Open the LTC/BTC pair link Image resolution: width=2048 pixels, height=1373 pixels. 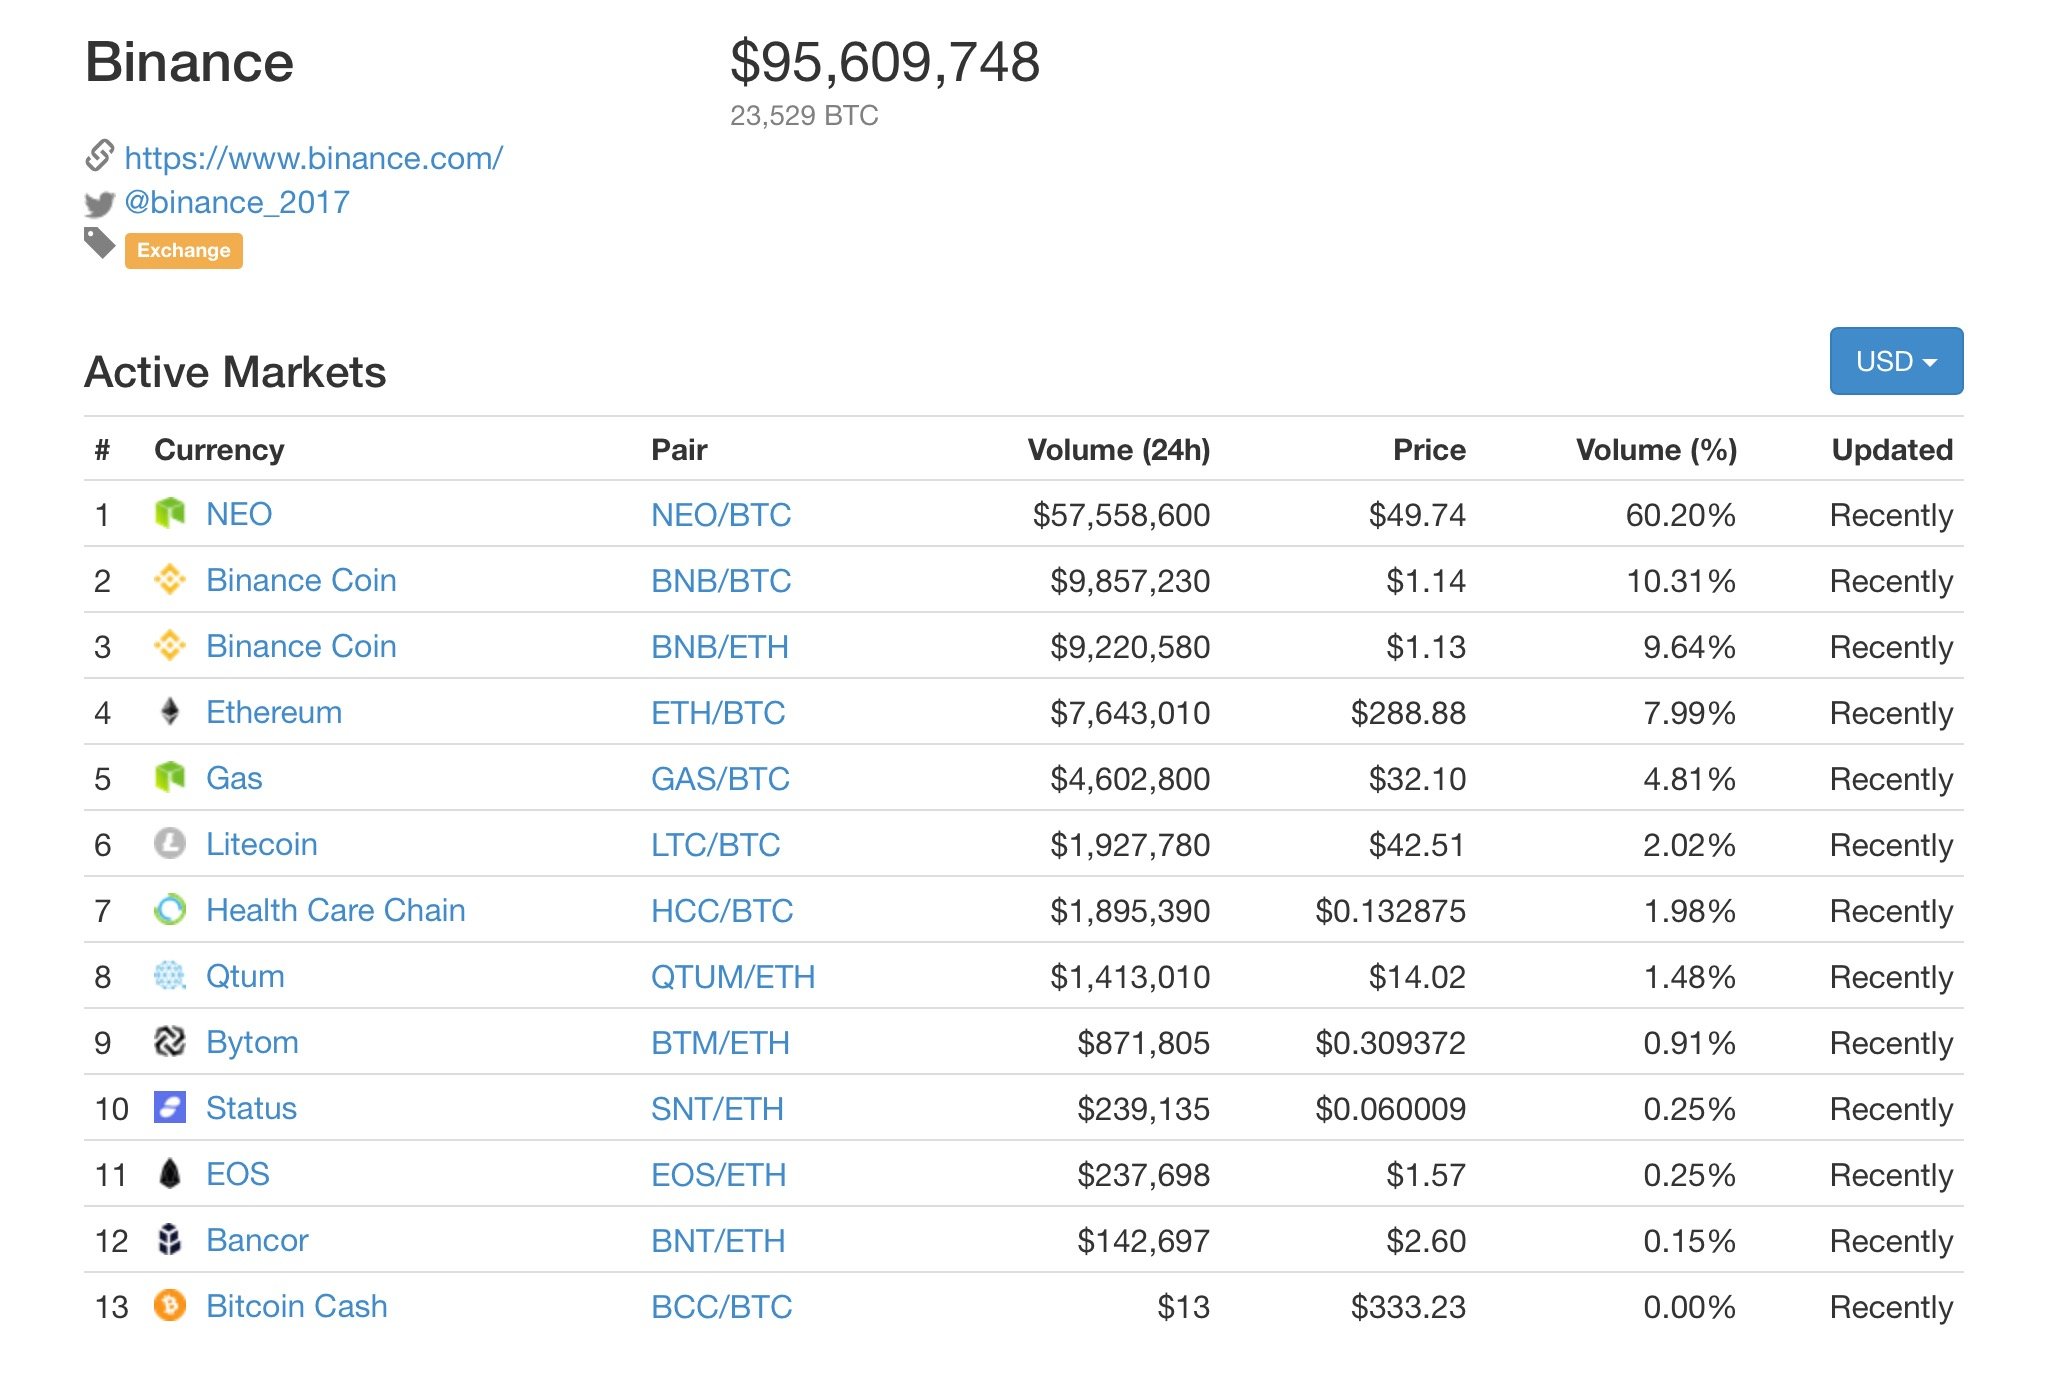click(715, 845)
